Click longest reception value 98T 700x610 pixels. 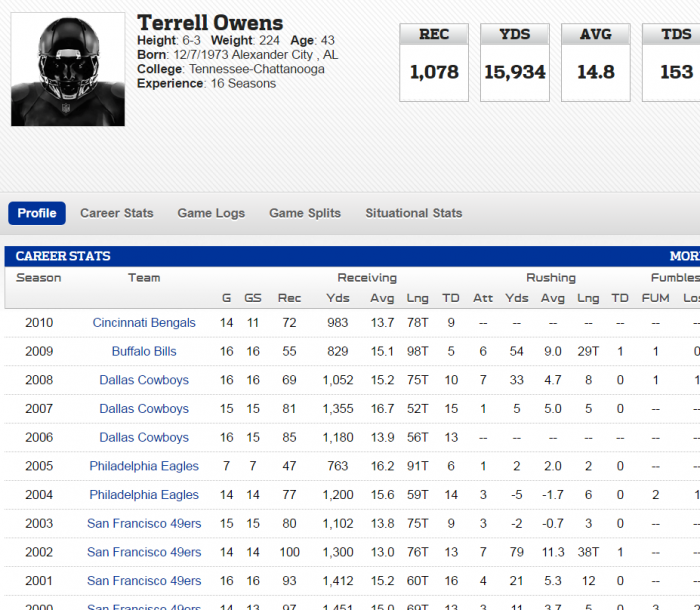click(417, 351)
